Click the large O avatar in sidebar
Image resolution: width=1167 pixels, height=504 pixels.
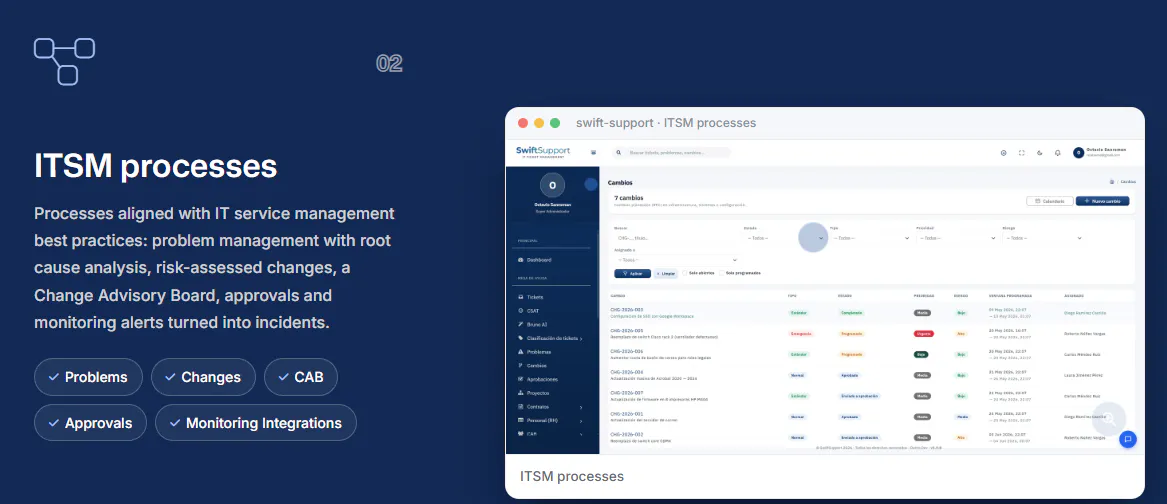pos(552,185)
